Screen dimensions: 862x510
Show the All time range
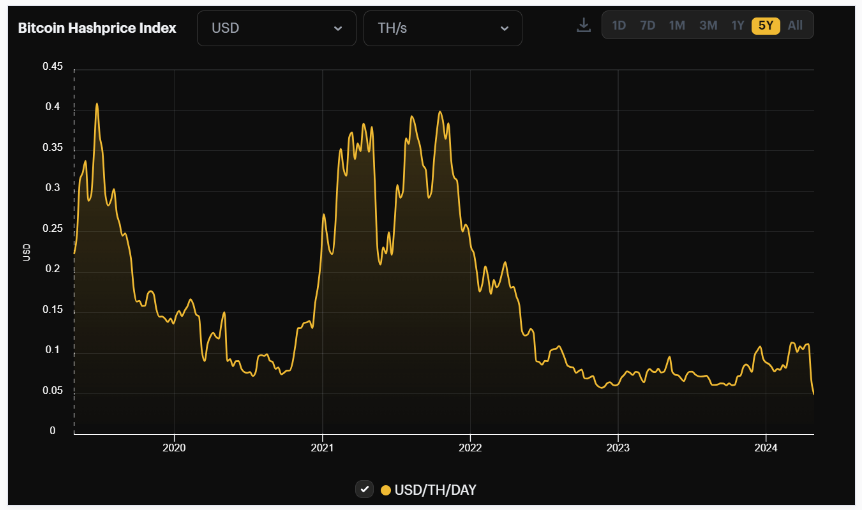pos(795,25)
